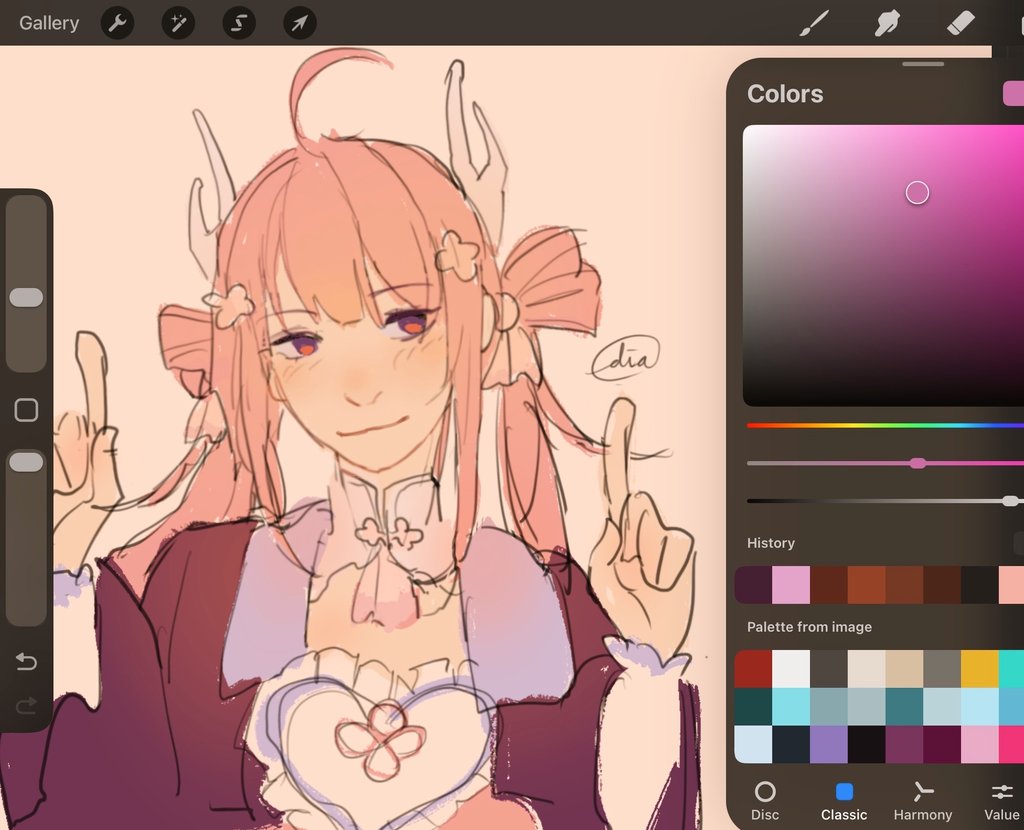The height and width of the screenshot is (830, 1024).
Task: Open the Gallery view
Action: tap(49, 23)
